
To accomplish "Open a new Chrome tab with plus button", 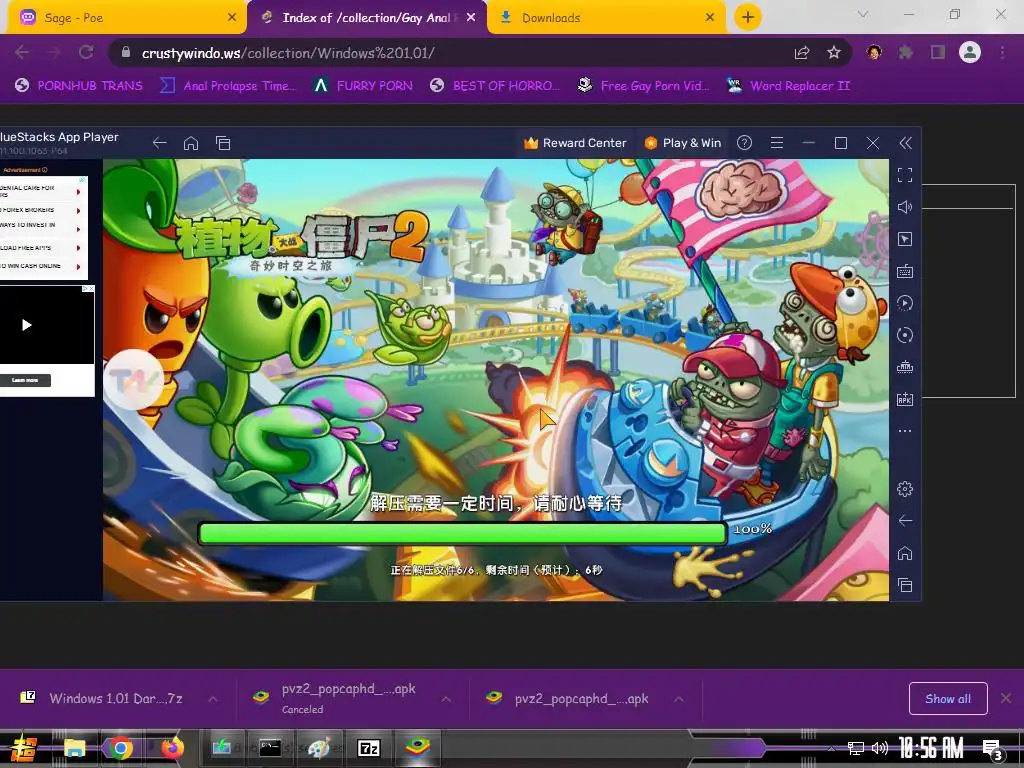I will (x=748, y=17).
